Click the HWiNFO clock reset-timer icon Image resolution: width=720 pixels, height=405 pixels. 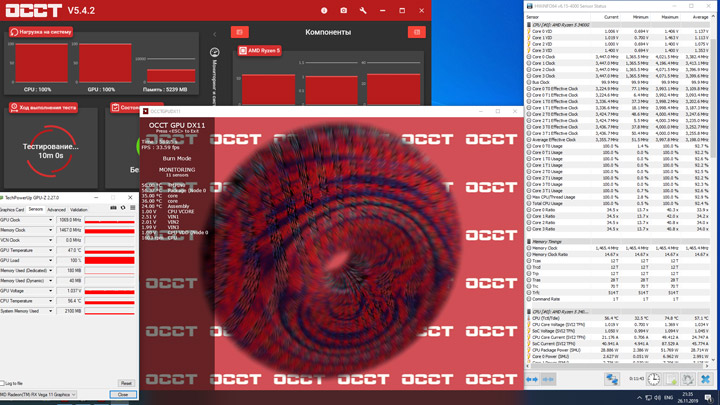(653, 379)
